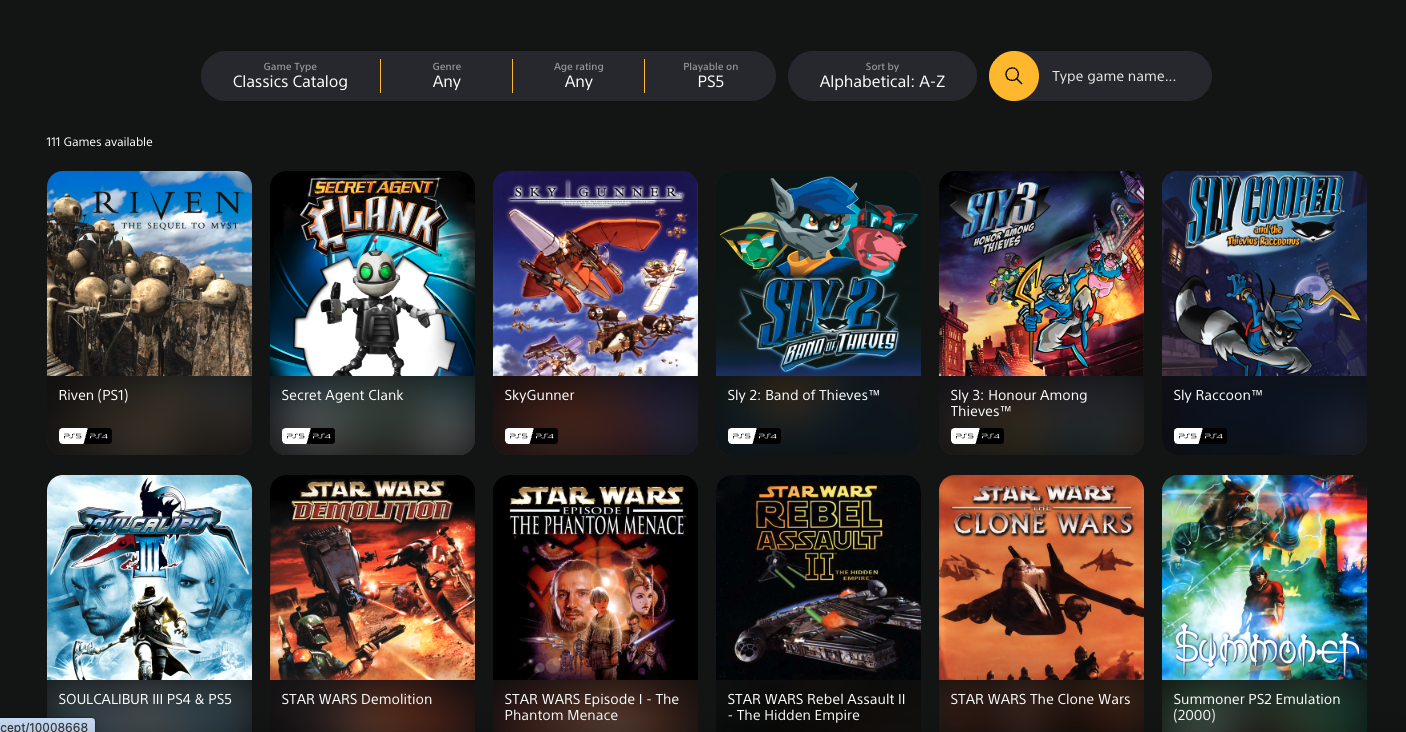Click the PS4 badge under Sly 2: Band of Thieves
The image size is (1406, 732).
point(767,436)
